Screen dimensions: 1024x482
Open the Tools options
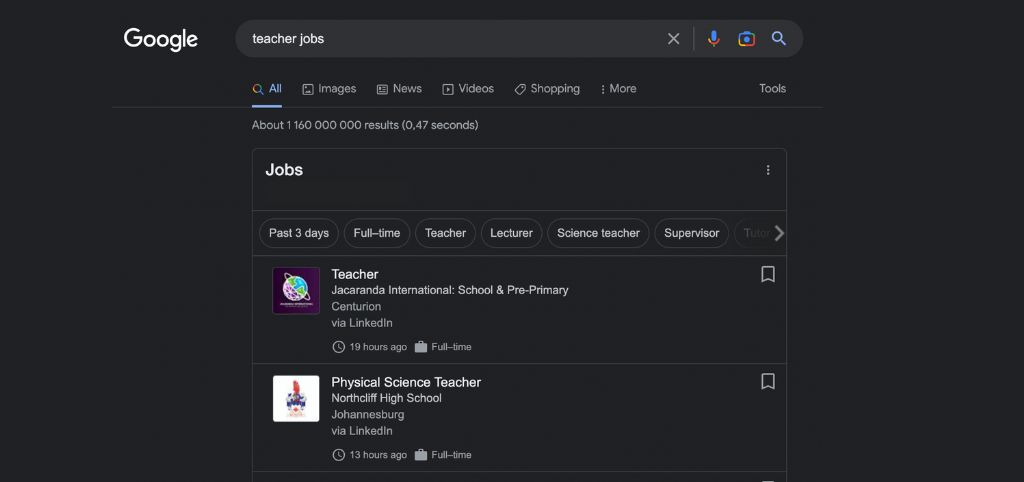[772, 89]
